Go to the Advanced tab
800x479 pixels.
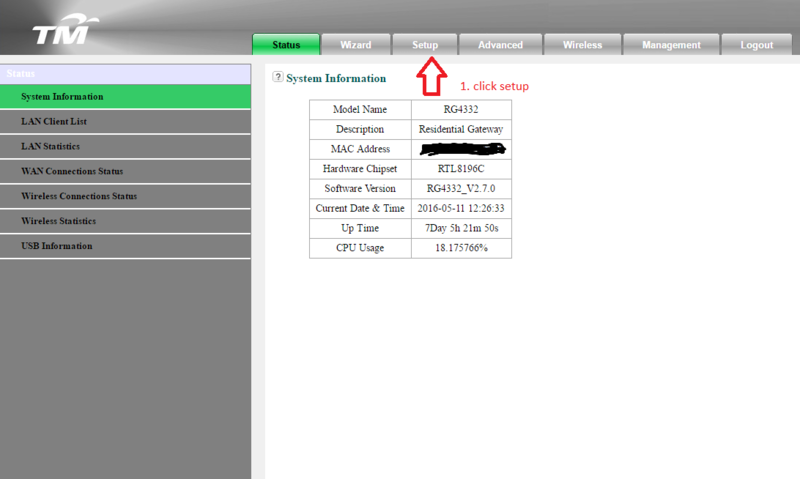[x=500, y=45]
